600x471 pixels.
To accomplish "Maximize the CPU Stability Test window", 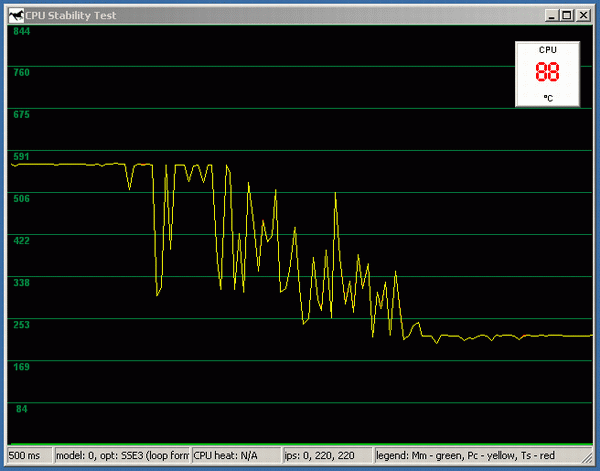I will pyautogui.click(x=567, y=15).
